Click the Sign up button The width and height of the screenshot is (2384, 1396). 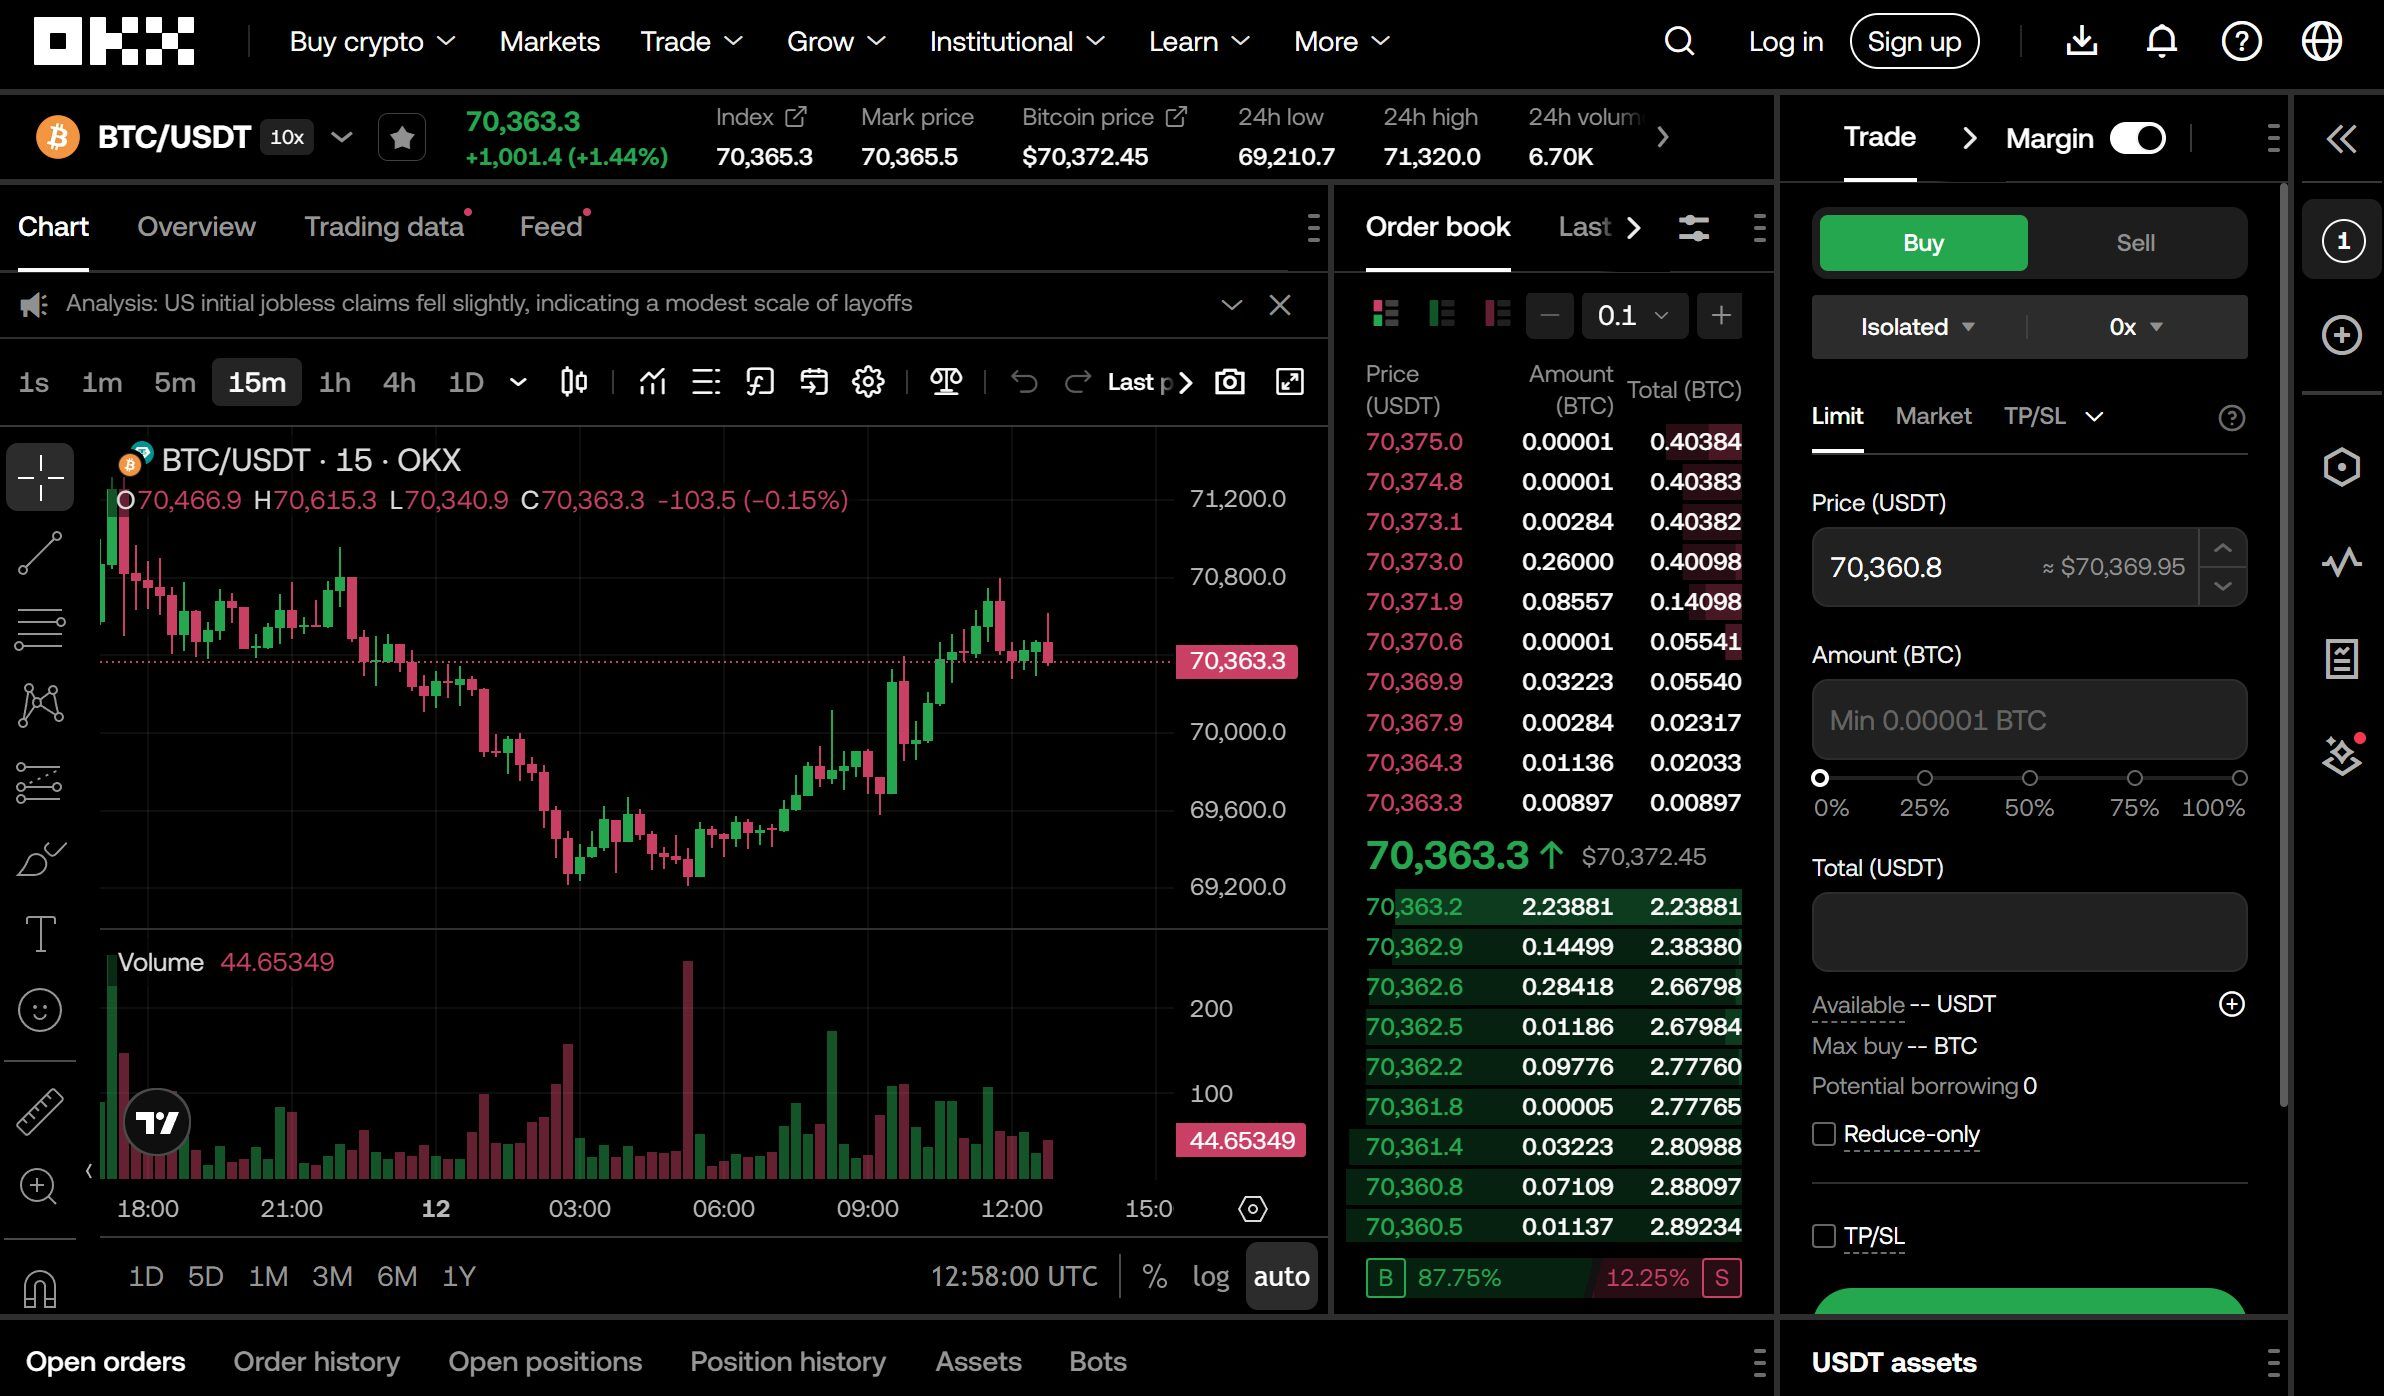tap(1913, 42)
